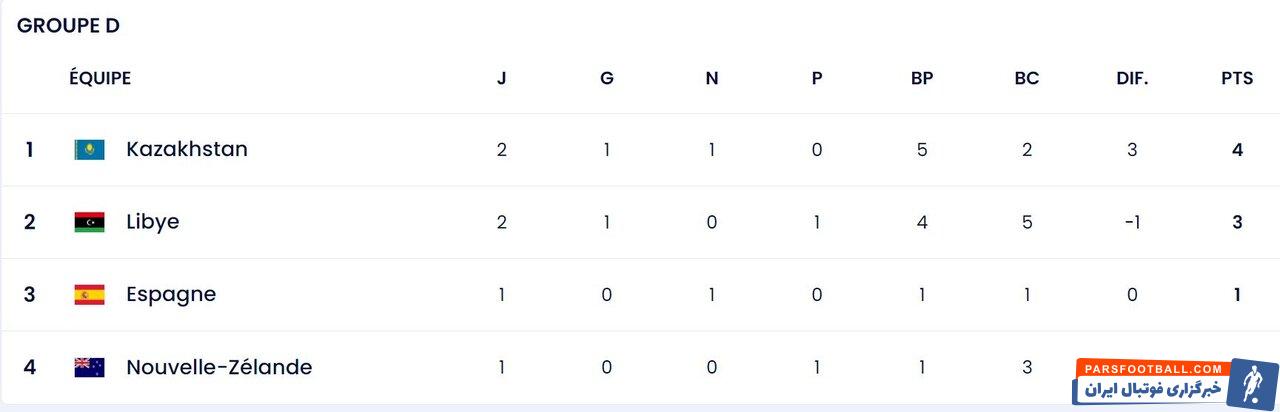
Task: Open the Kazakhstan team link
Action: point(186,149)
